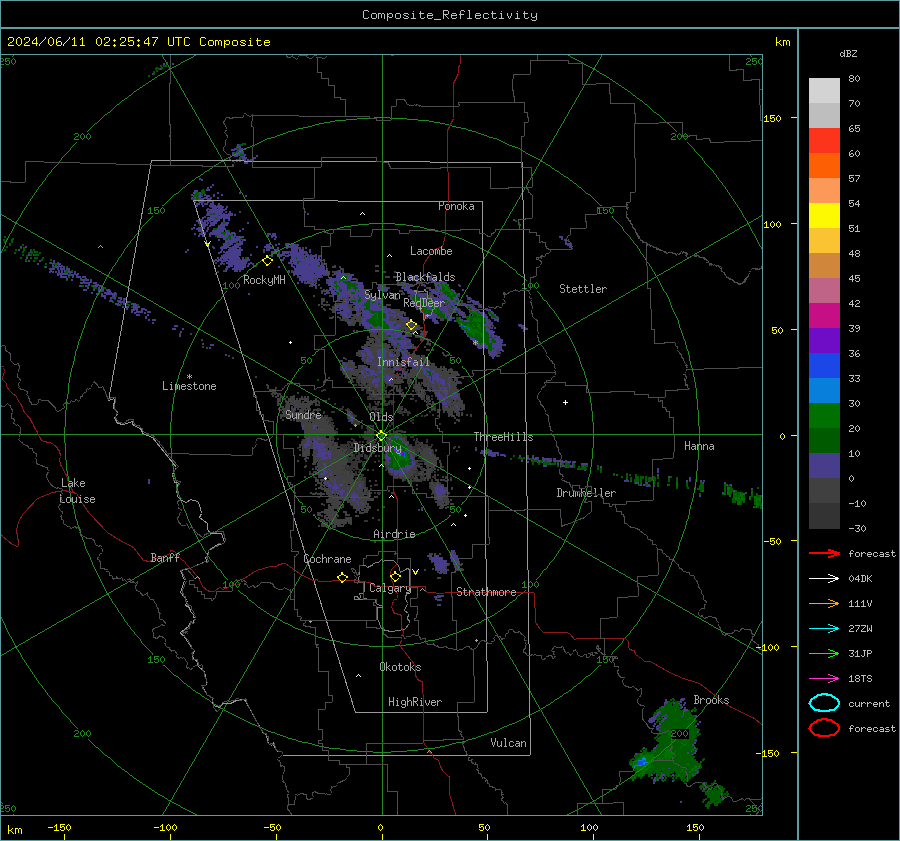Click the RockyMH label
900x841 pixels.
click(x=264, y=280)
